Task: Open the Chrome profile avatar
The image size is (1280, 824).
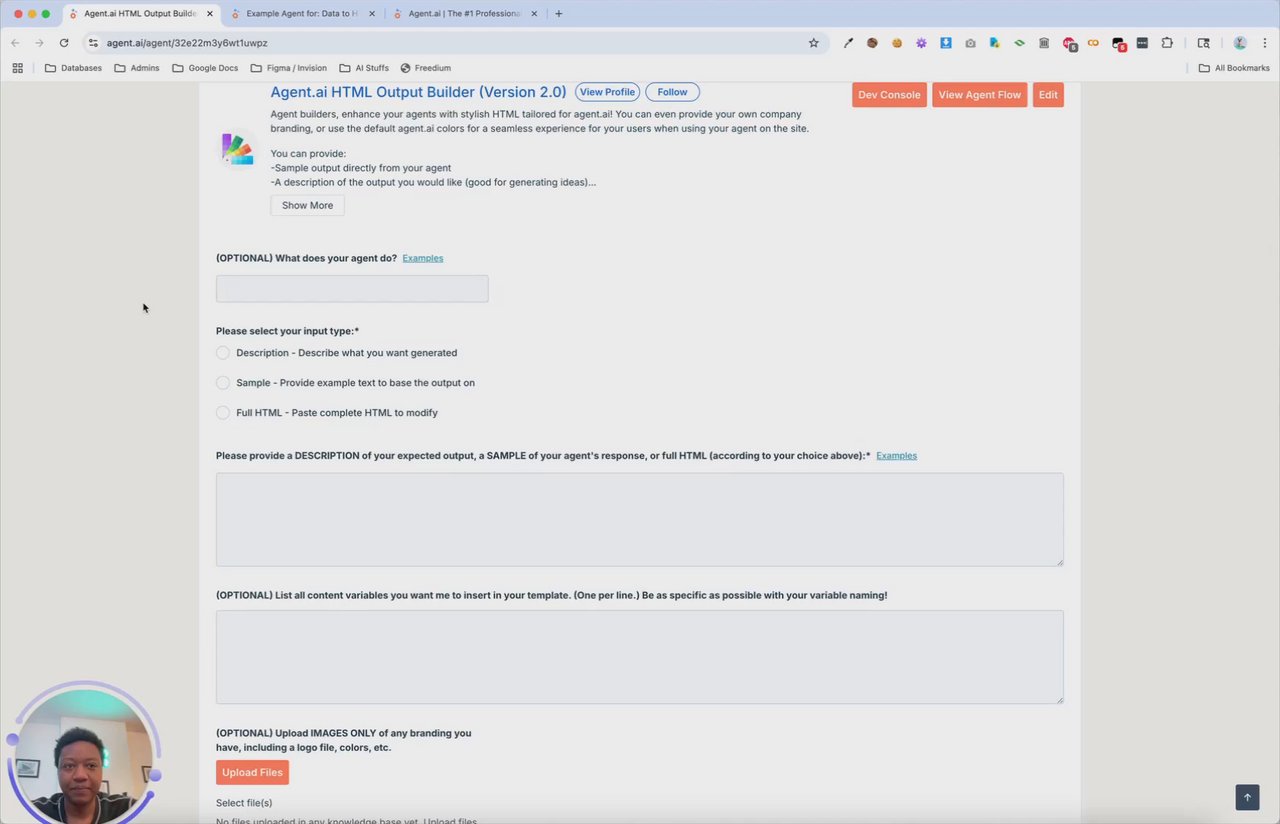Action: pyautogui.click(x=1240, y=43)
